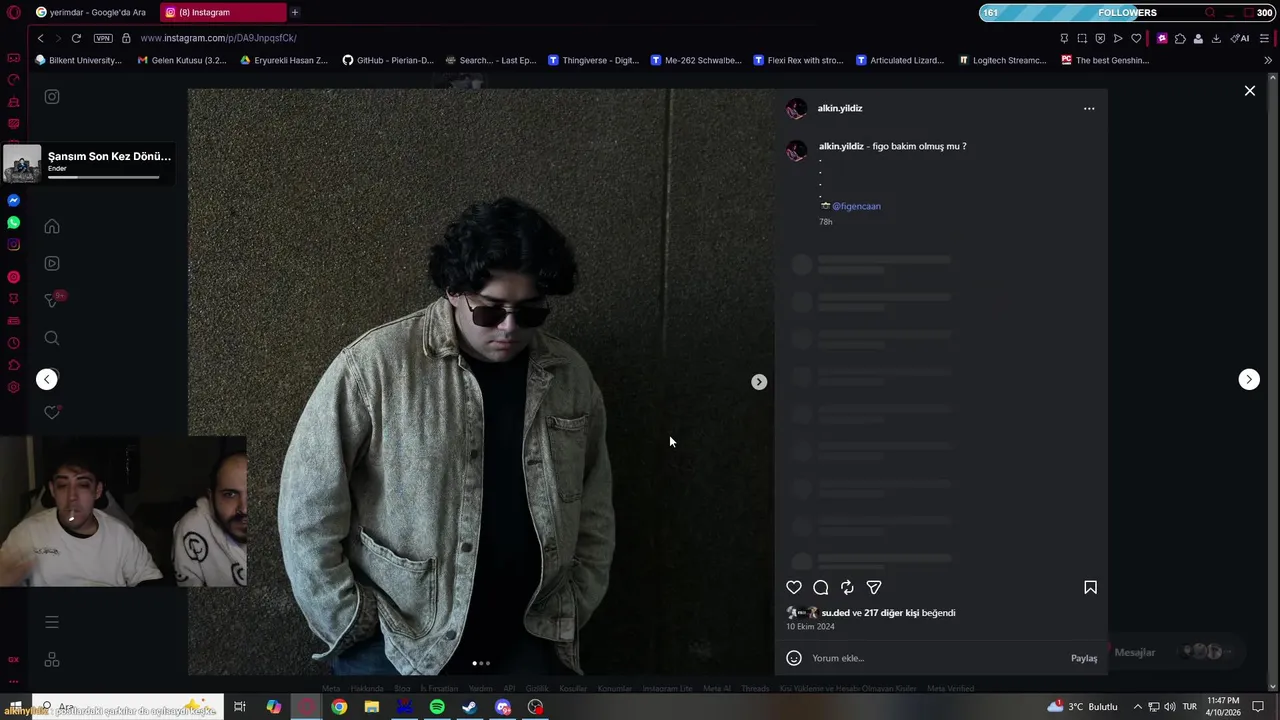Open Instagram notifications heart in the sidebar
Image resolution: width=1280 pixels, height=720 pixels.
(52, 412)
